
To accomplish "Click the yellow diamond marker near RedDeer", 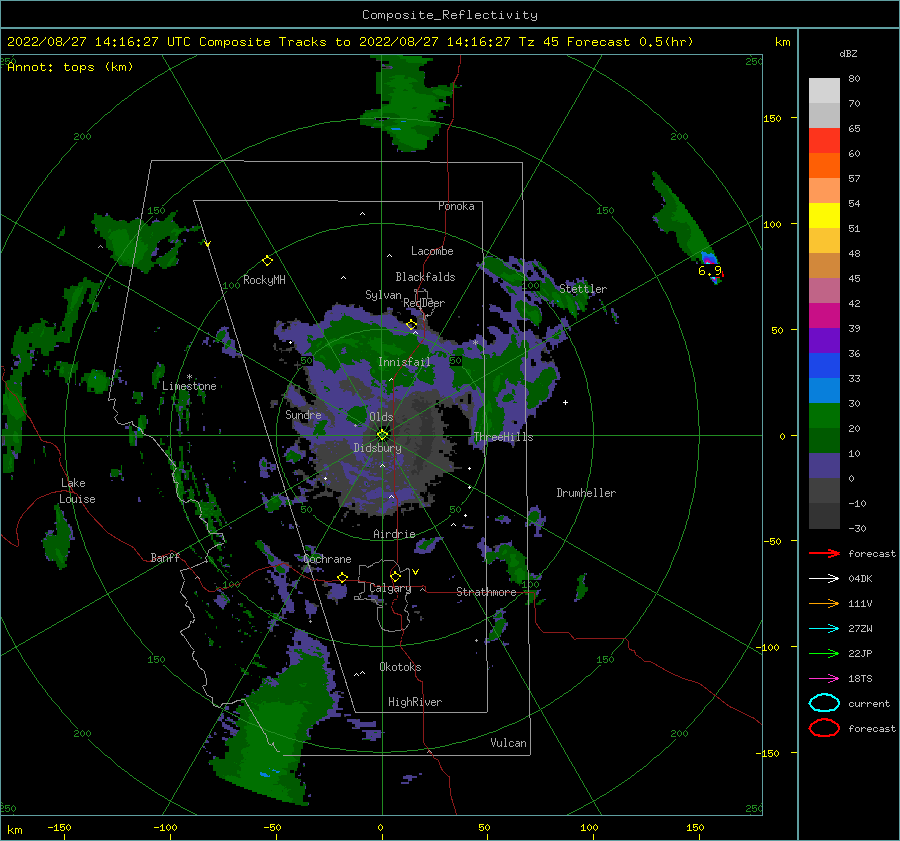I will point(411,325).
